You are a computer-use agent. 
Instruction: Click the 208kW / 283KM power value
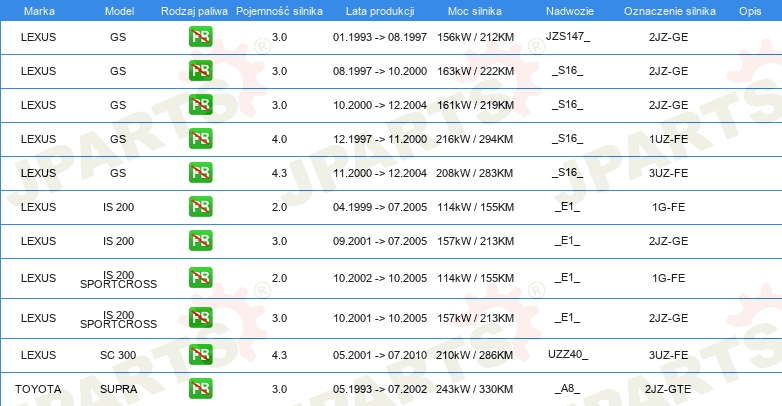point(475,173)
